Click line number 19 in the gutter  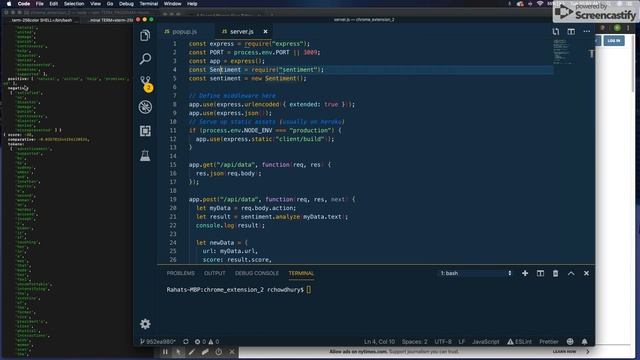[173, 200]
